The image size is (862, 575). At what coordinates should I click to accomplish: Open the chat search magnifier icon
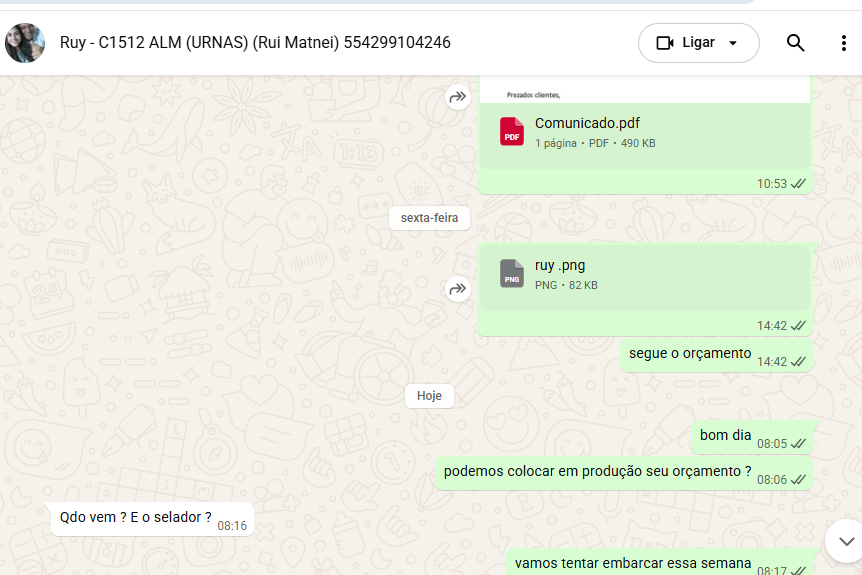click(795, 43)
